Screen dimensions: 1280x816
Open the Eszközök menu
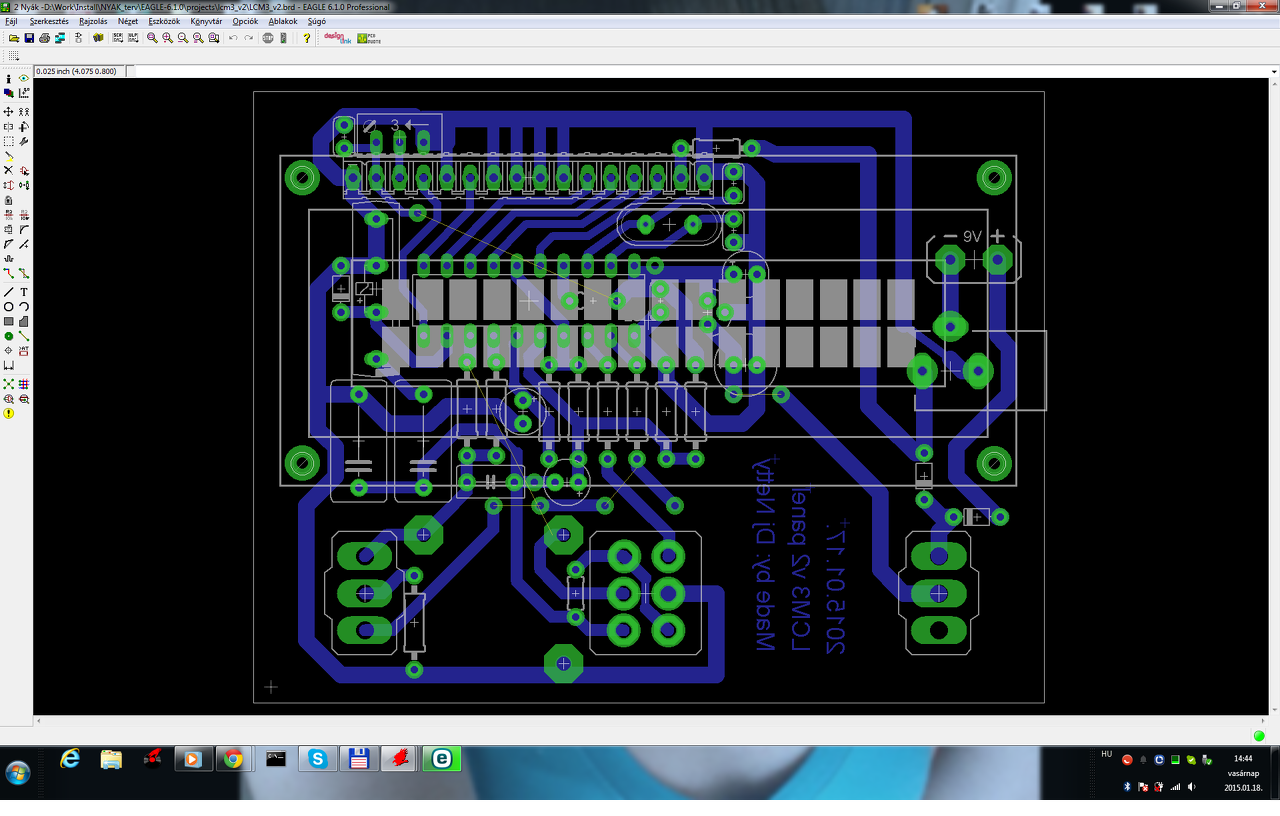click(x=164, y=21)
